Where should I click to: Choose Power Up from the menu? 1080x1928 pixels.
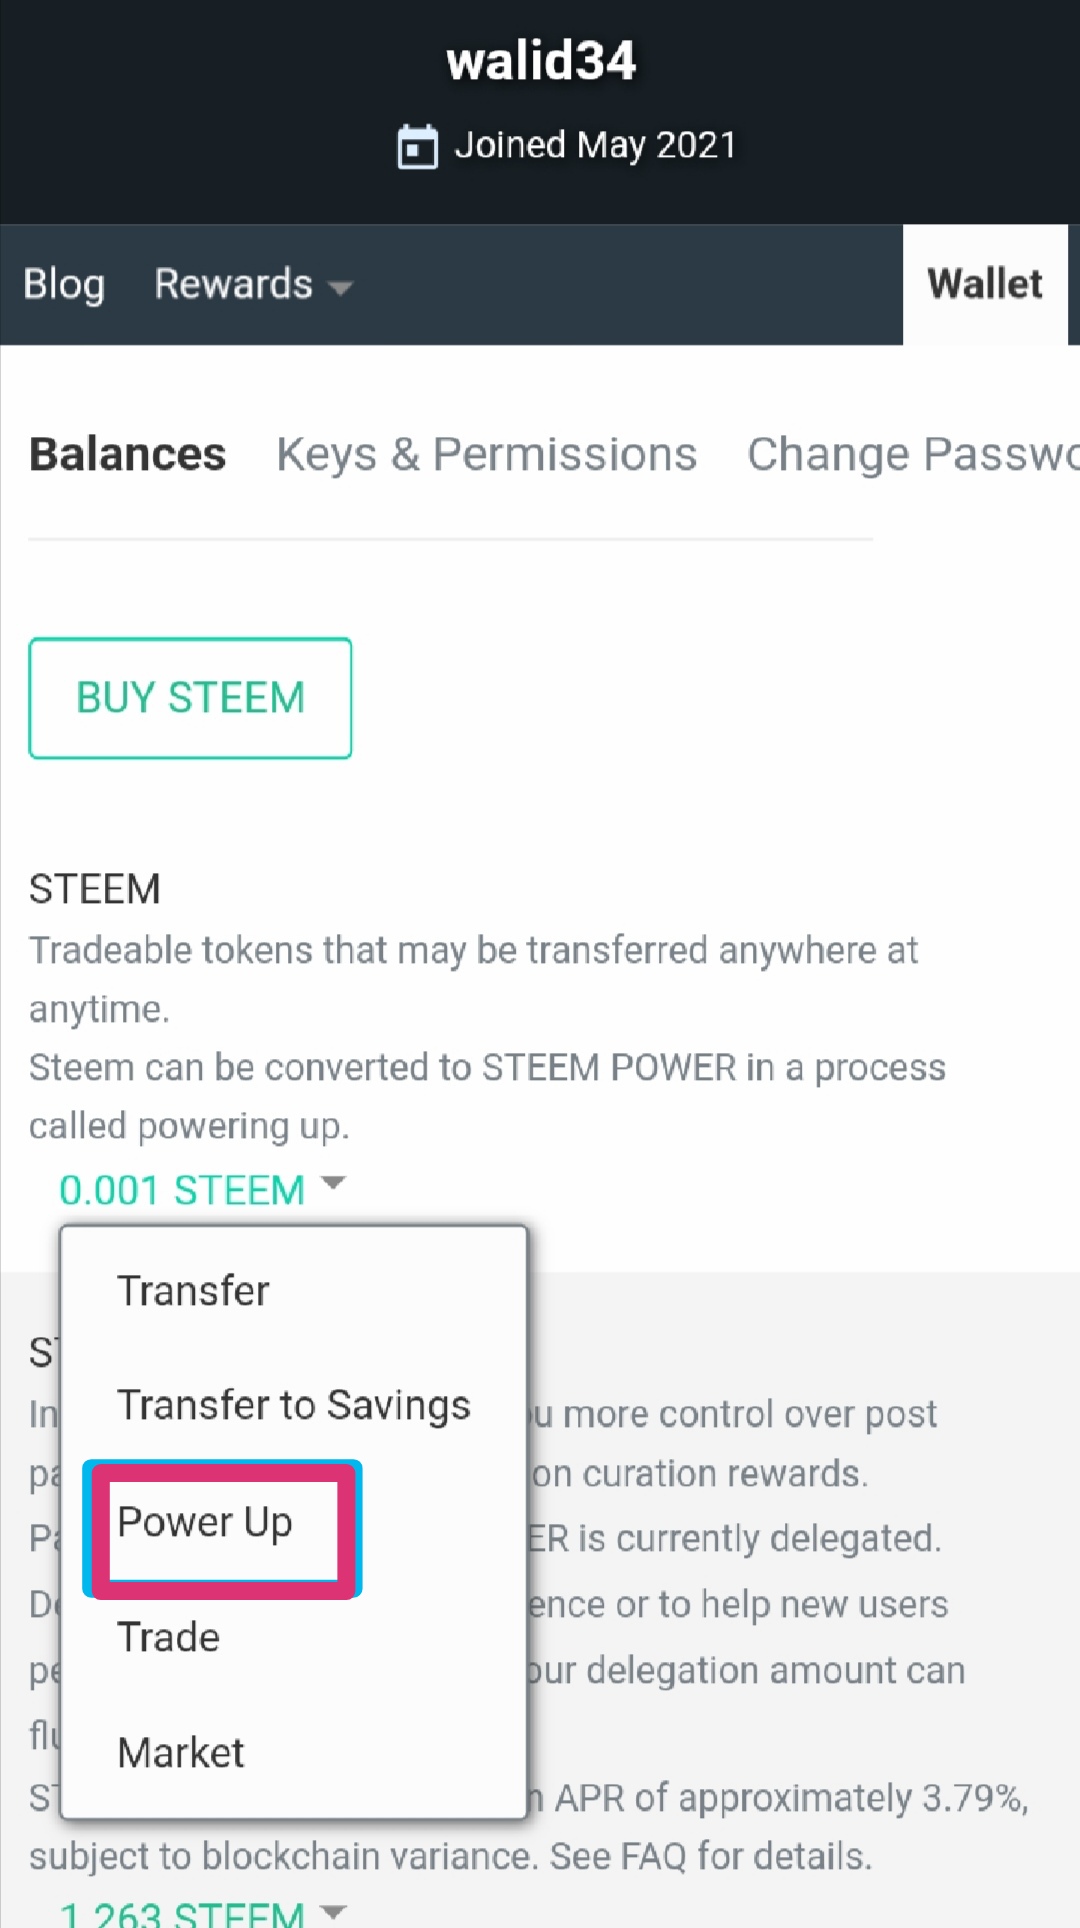[205, 1523]
